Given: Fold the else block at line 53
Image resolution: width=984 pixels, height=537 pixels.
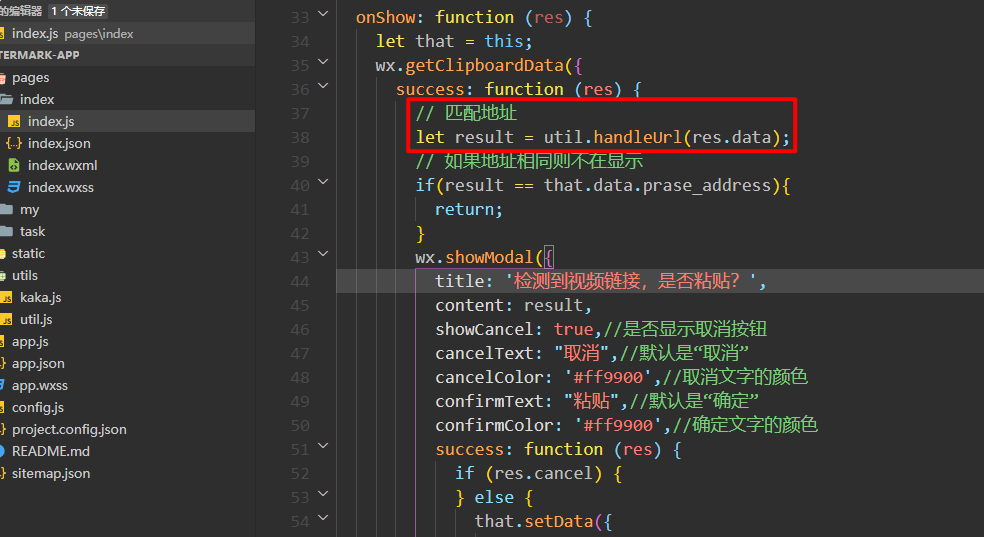Looking at the screenshot, I should pyautogui.click(x=323, y=494).
